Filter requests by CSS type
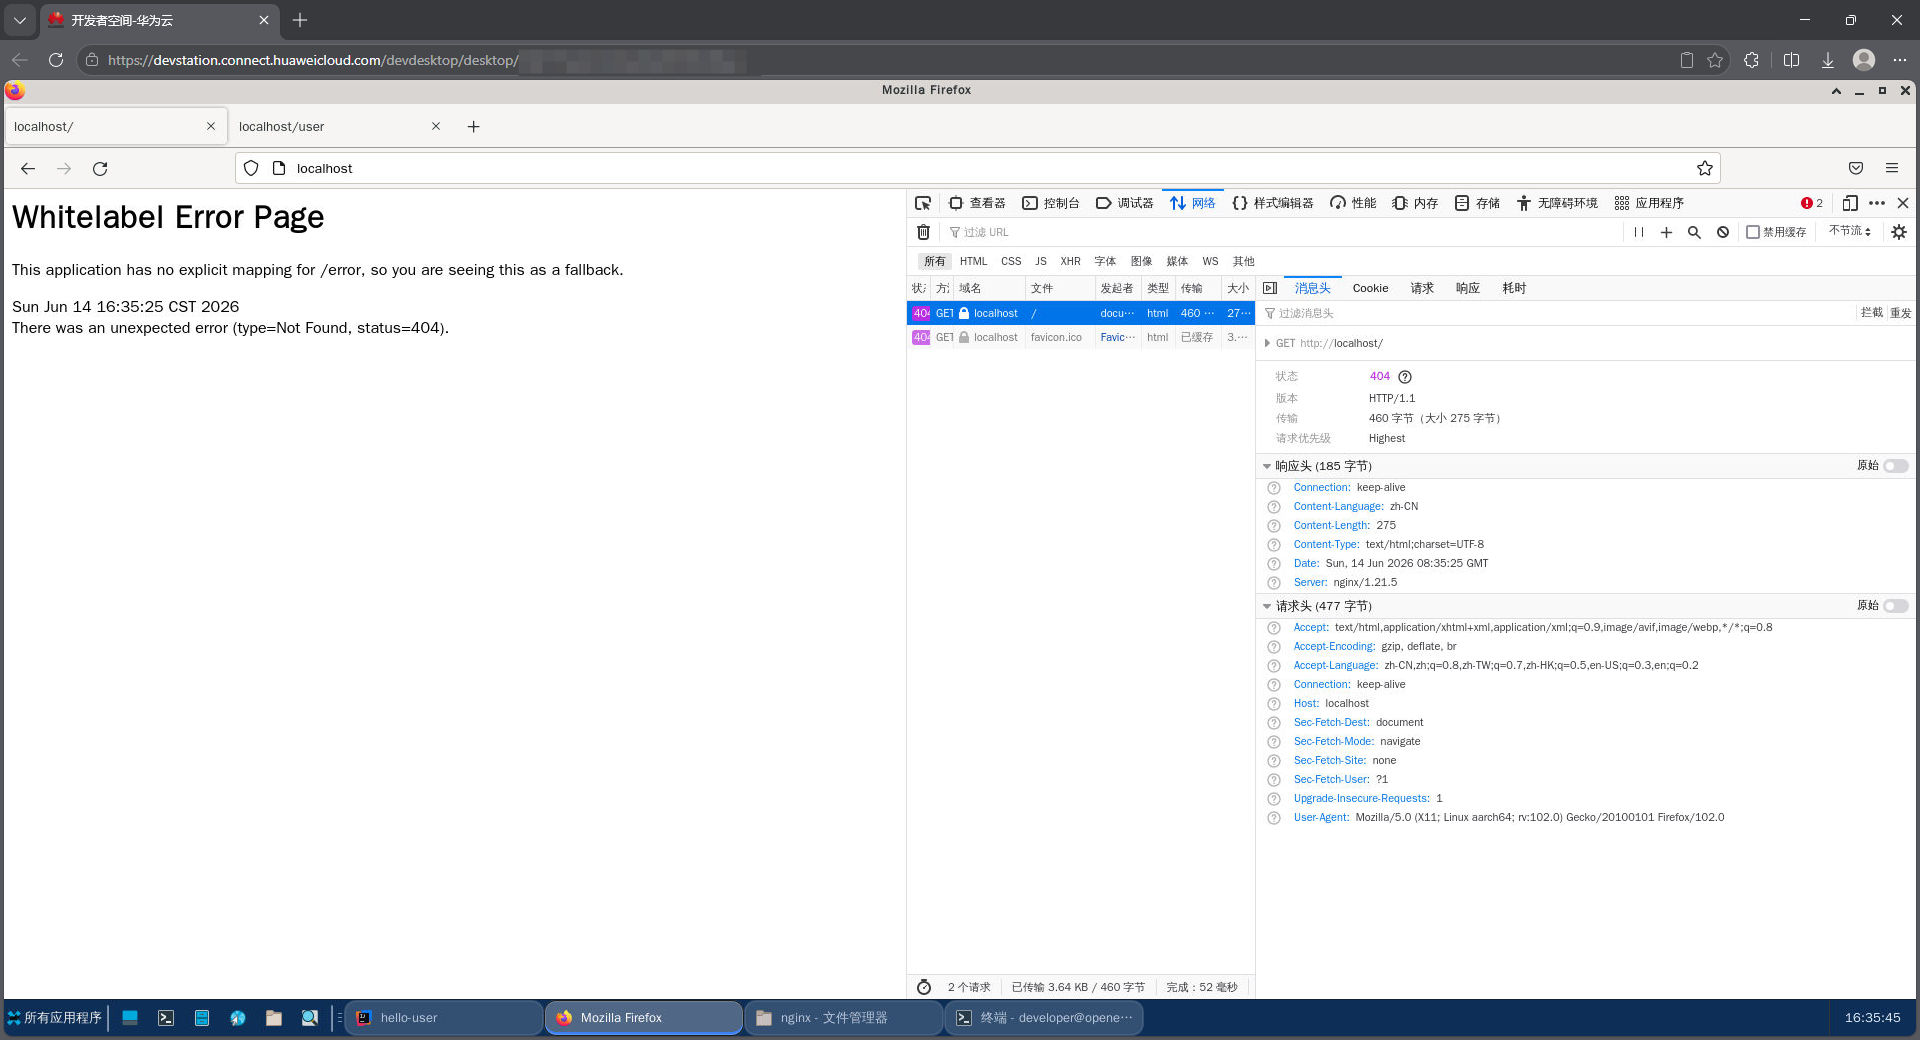 [x=1011, y=261]
